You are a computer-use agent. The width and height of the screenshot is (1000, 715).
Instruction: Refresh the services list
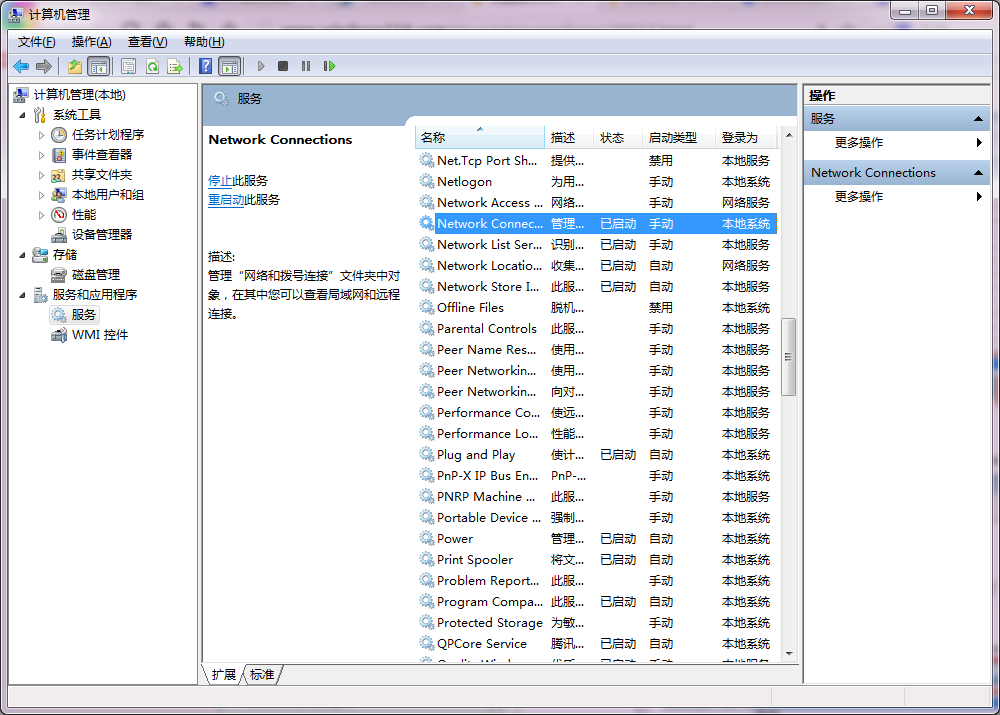152,66
